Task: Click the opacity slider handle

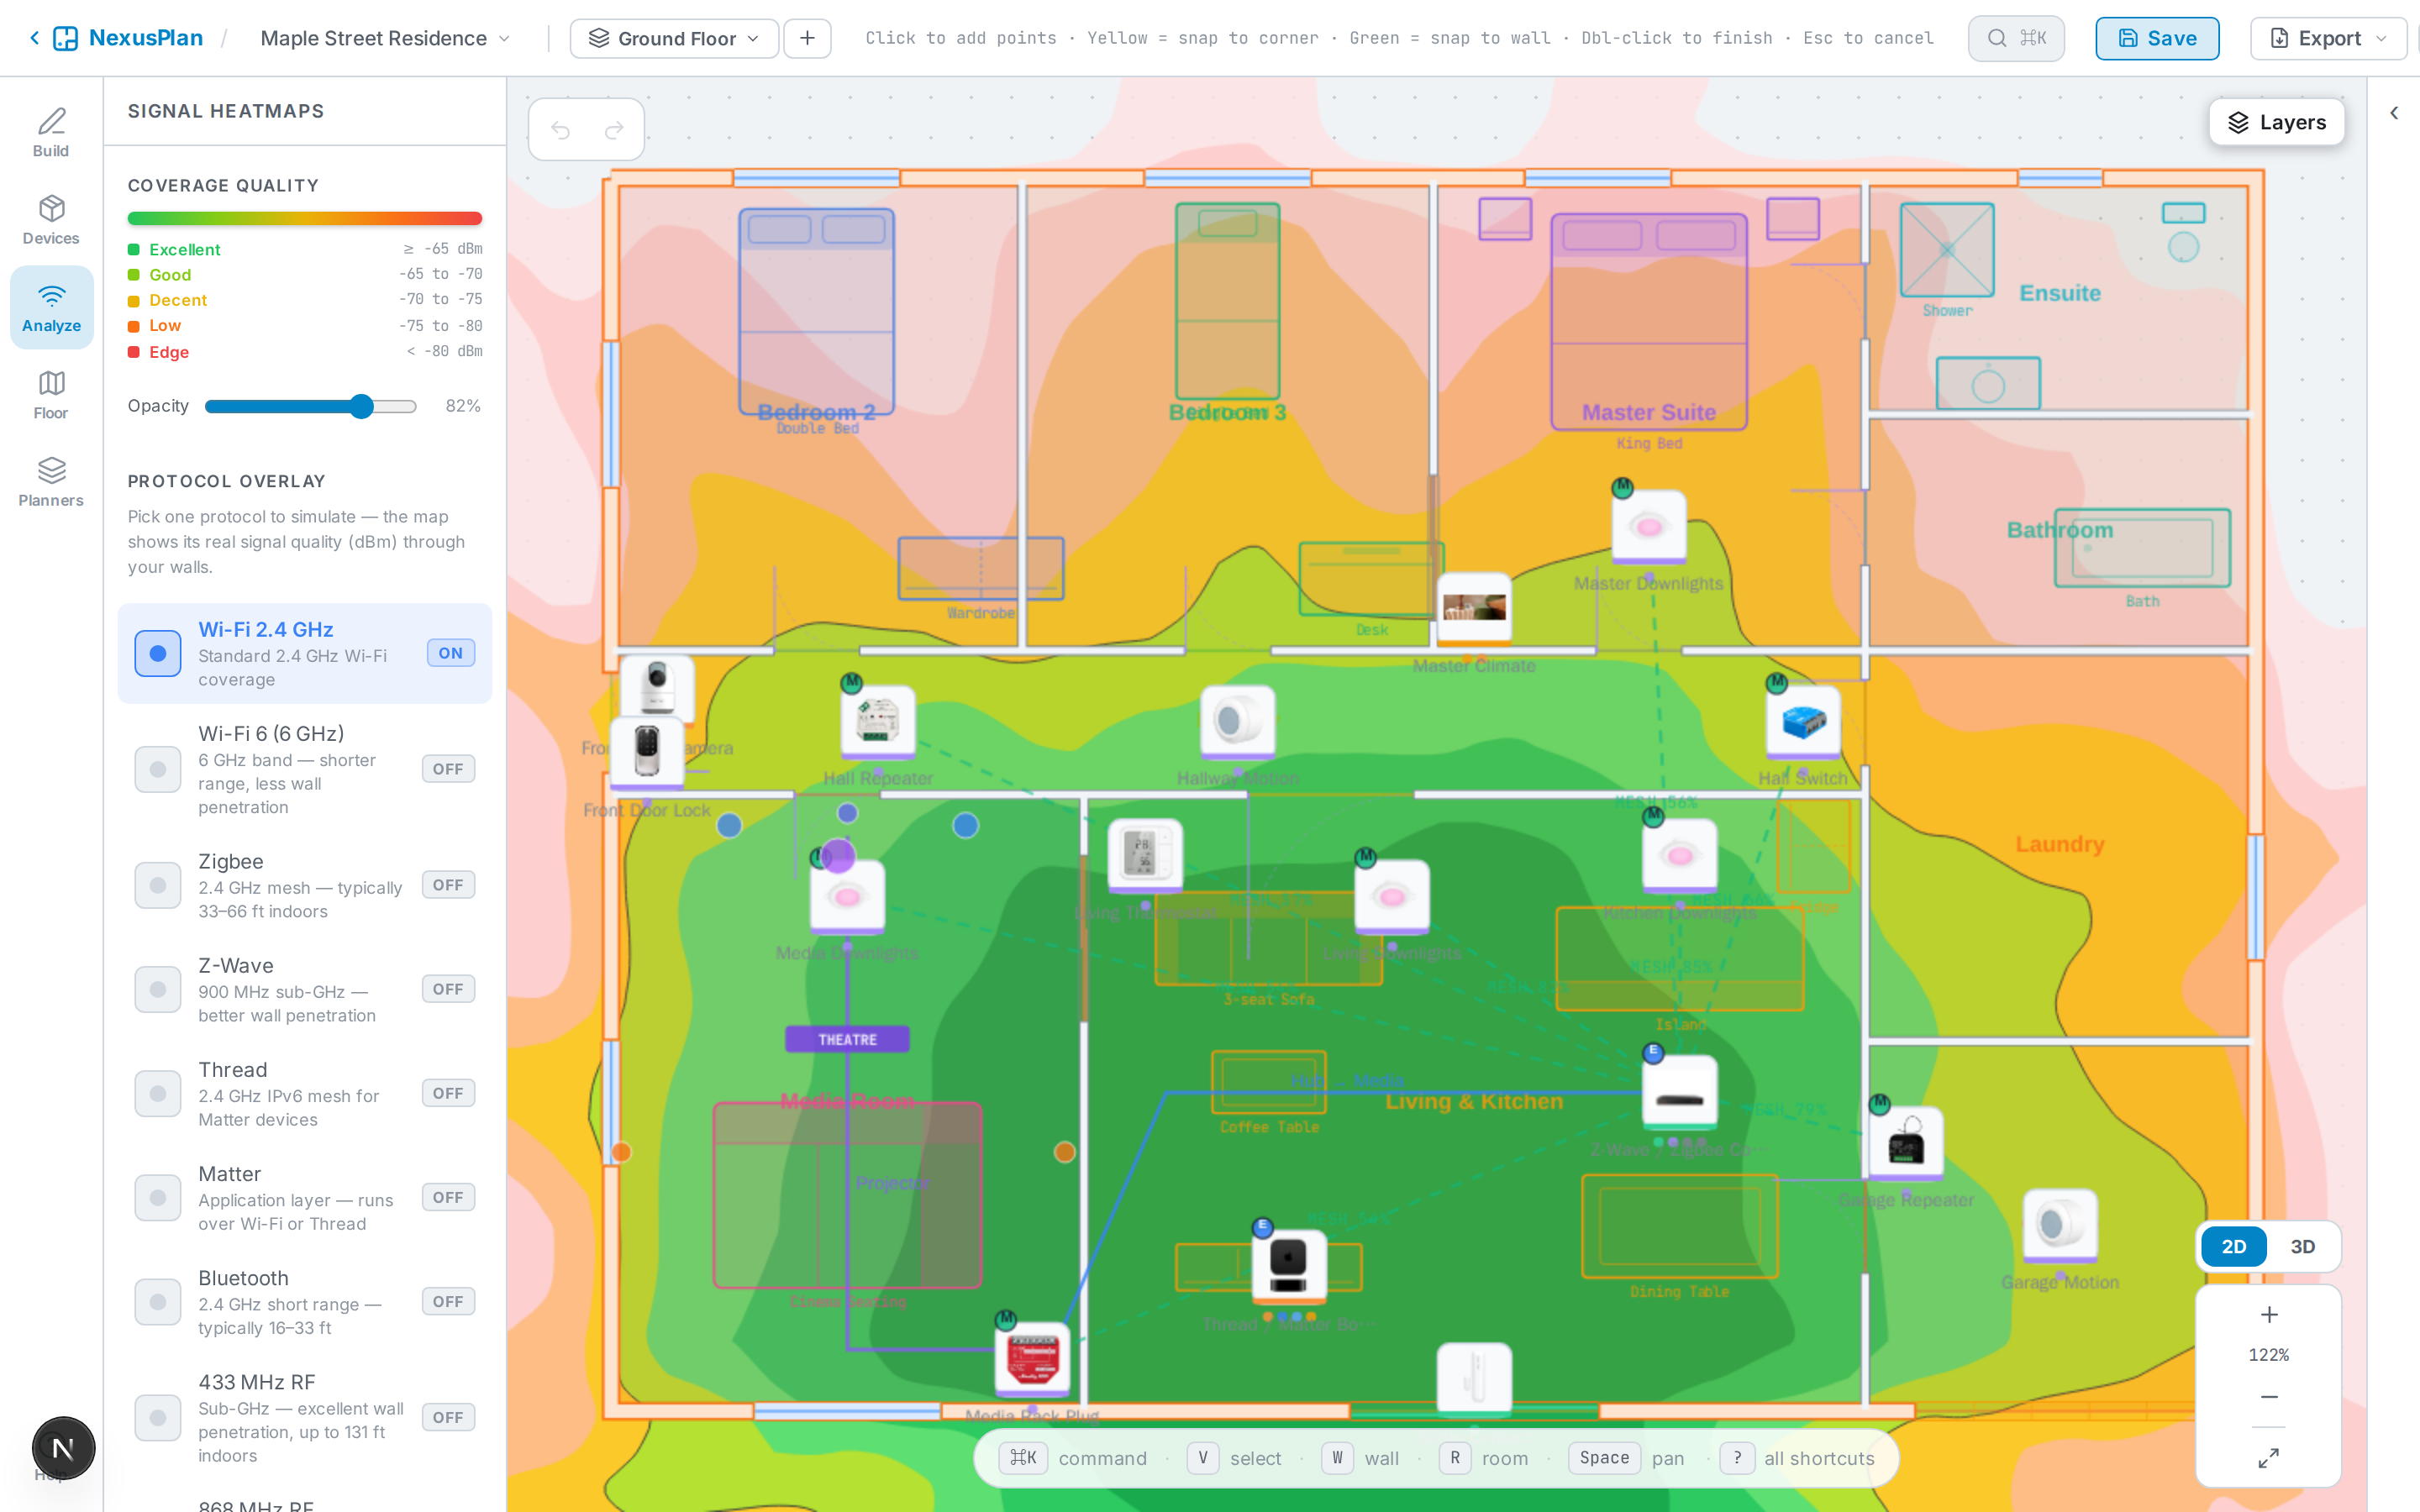Action: pos(362,406)
